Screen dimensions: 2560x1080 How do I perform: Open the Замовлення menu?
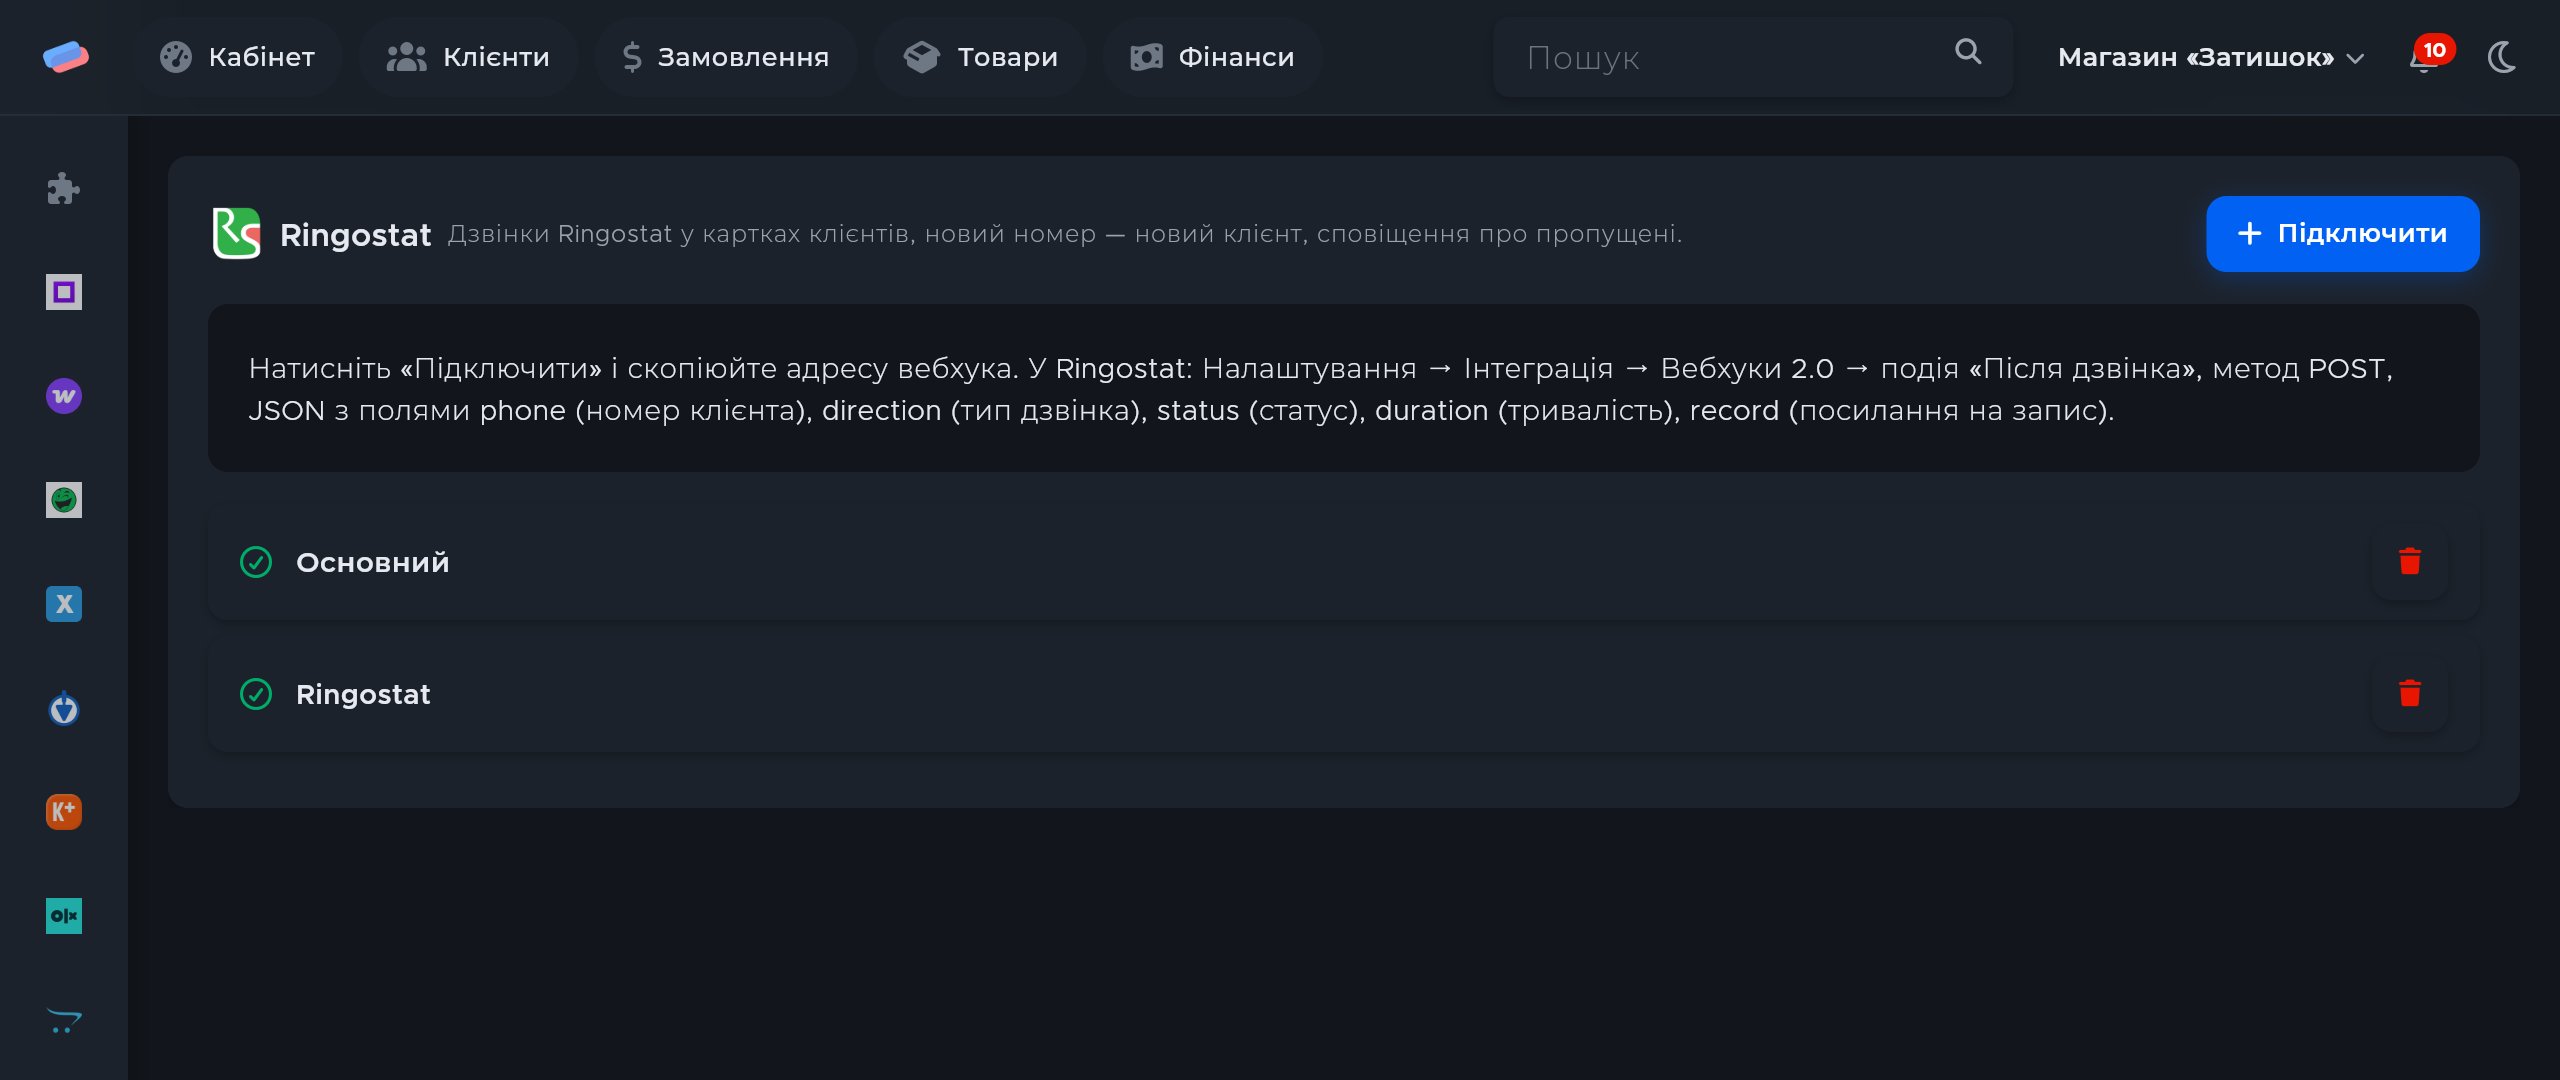coord(726,57)
